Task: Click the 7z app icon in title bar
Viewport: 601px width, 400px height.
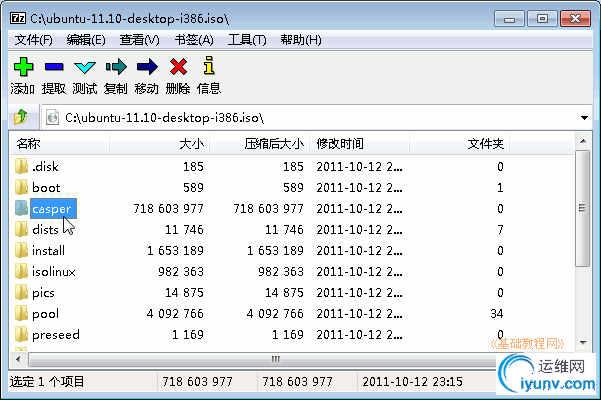Action: [18, 18]
